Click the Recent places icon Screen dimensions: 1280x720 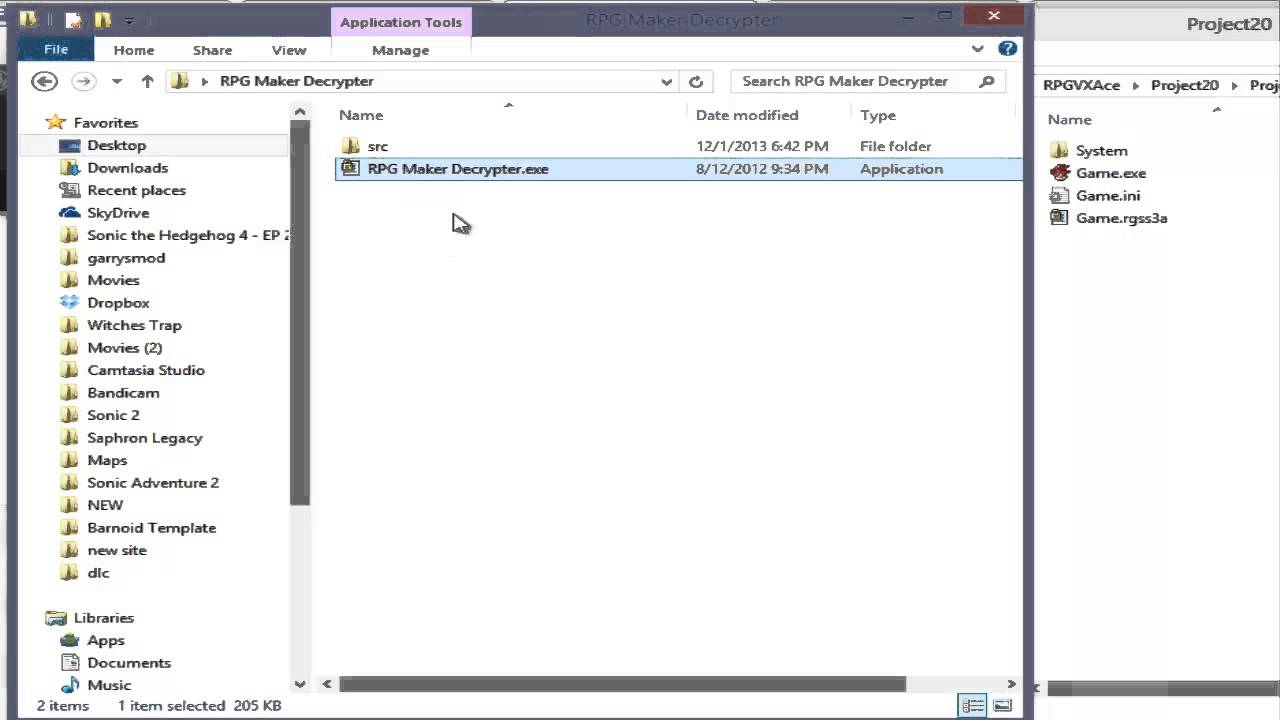pyautogui.click(x=69, y=190)
